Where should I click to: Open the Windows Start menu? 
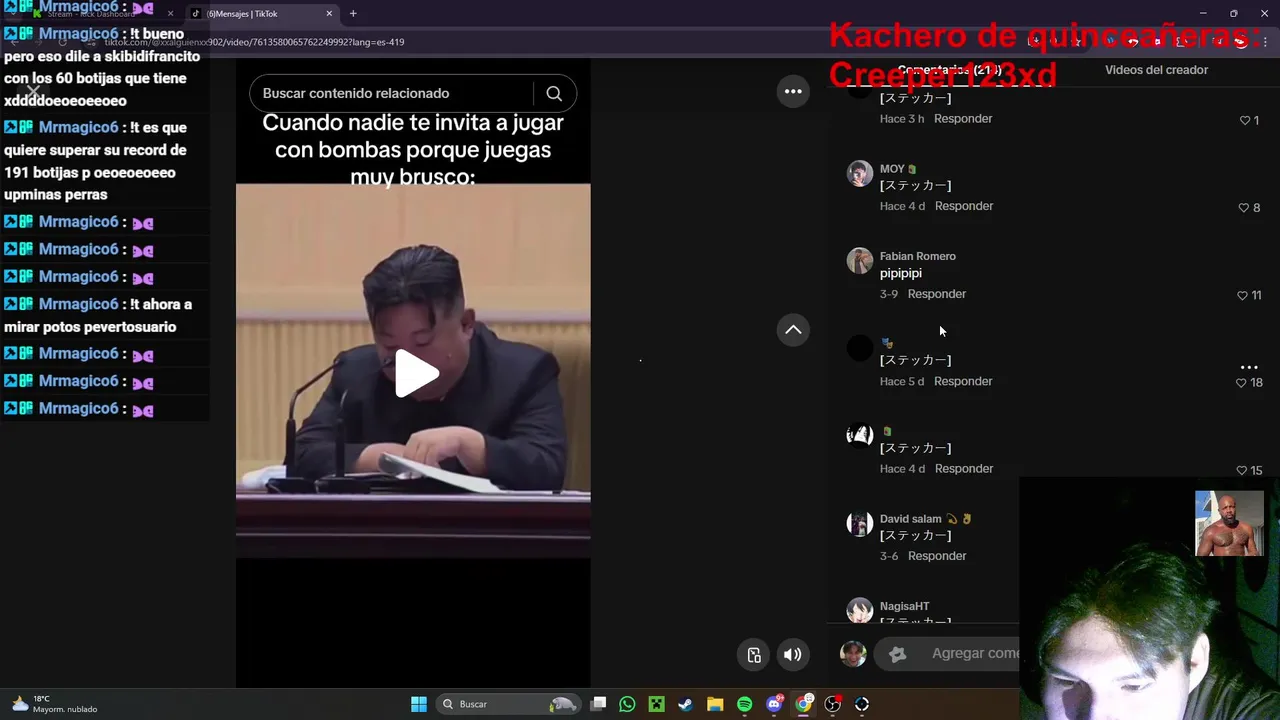tap(419, 704)
